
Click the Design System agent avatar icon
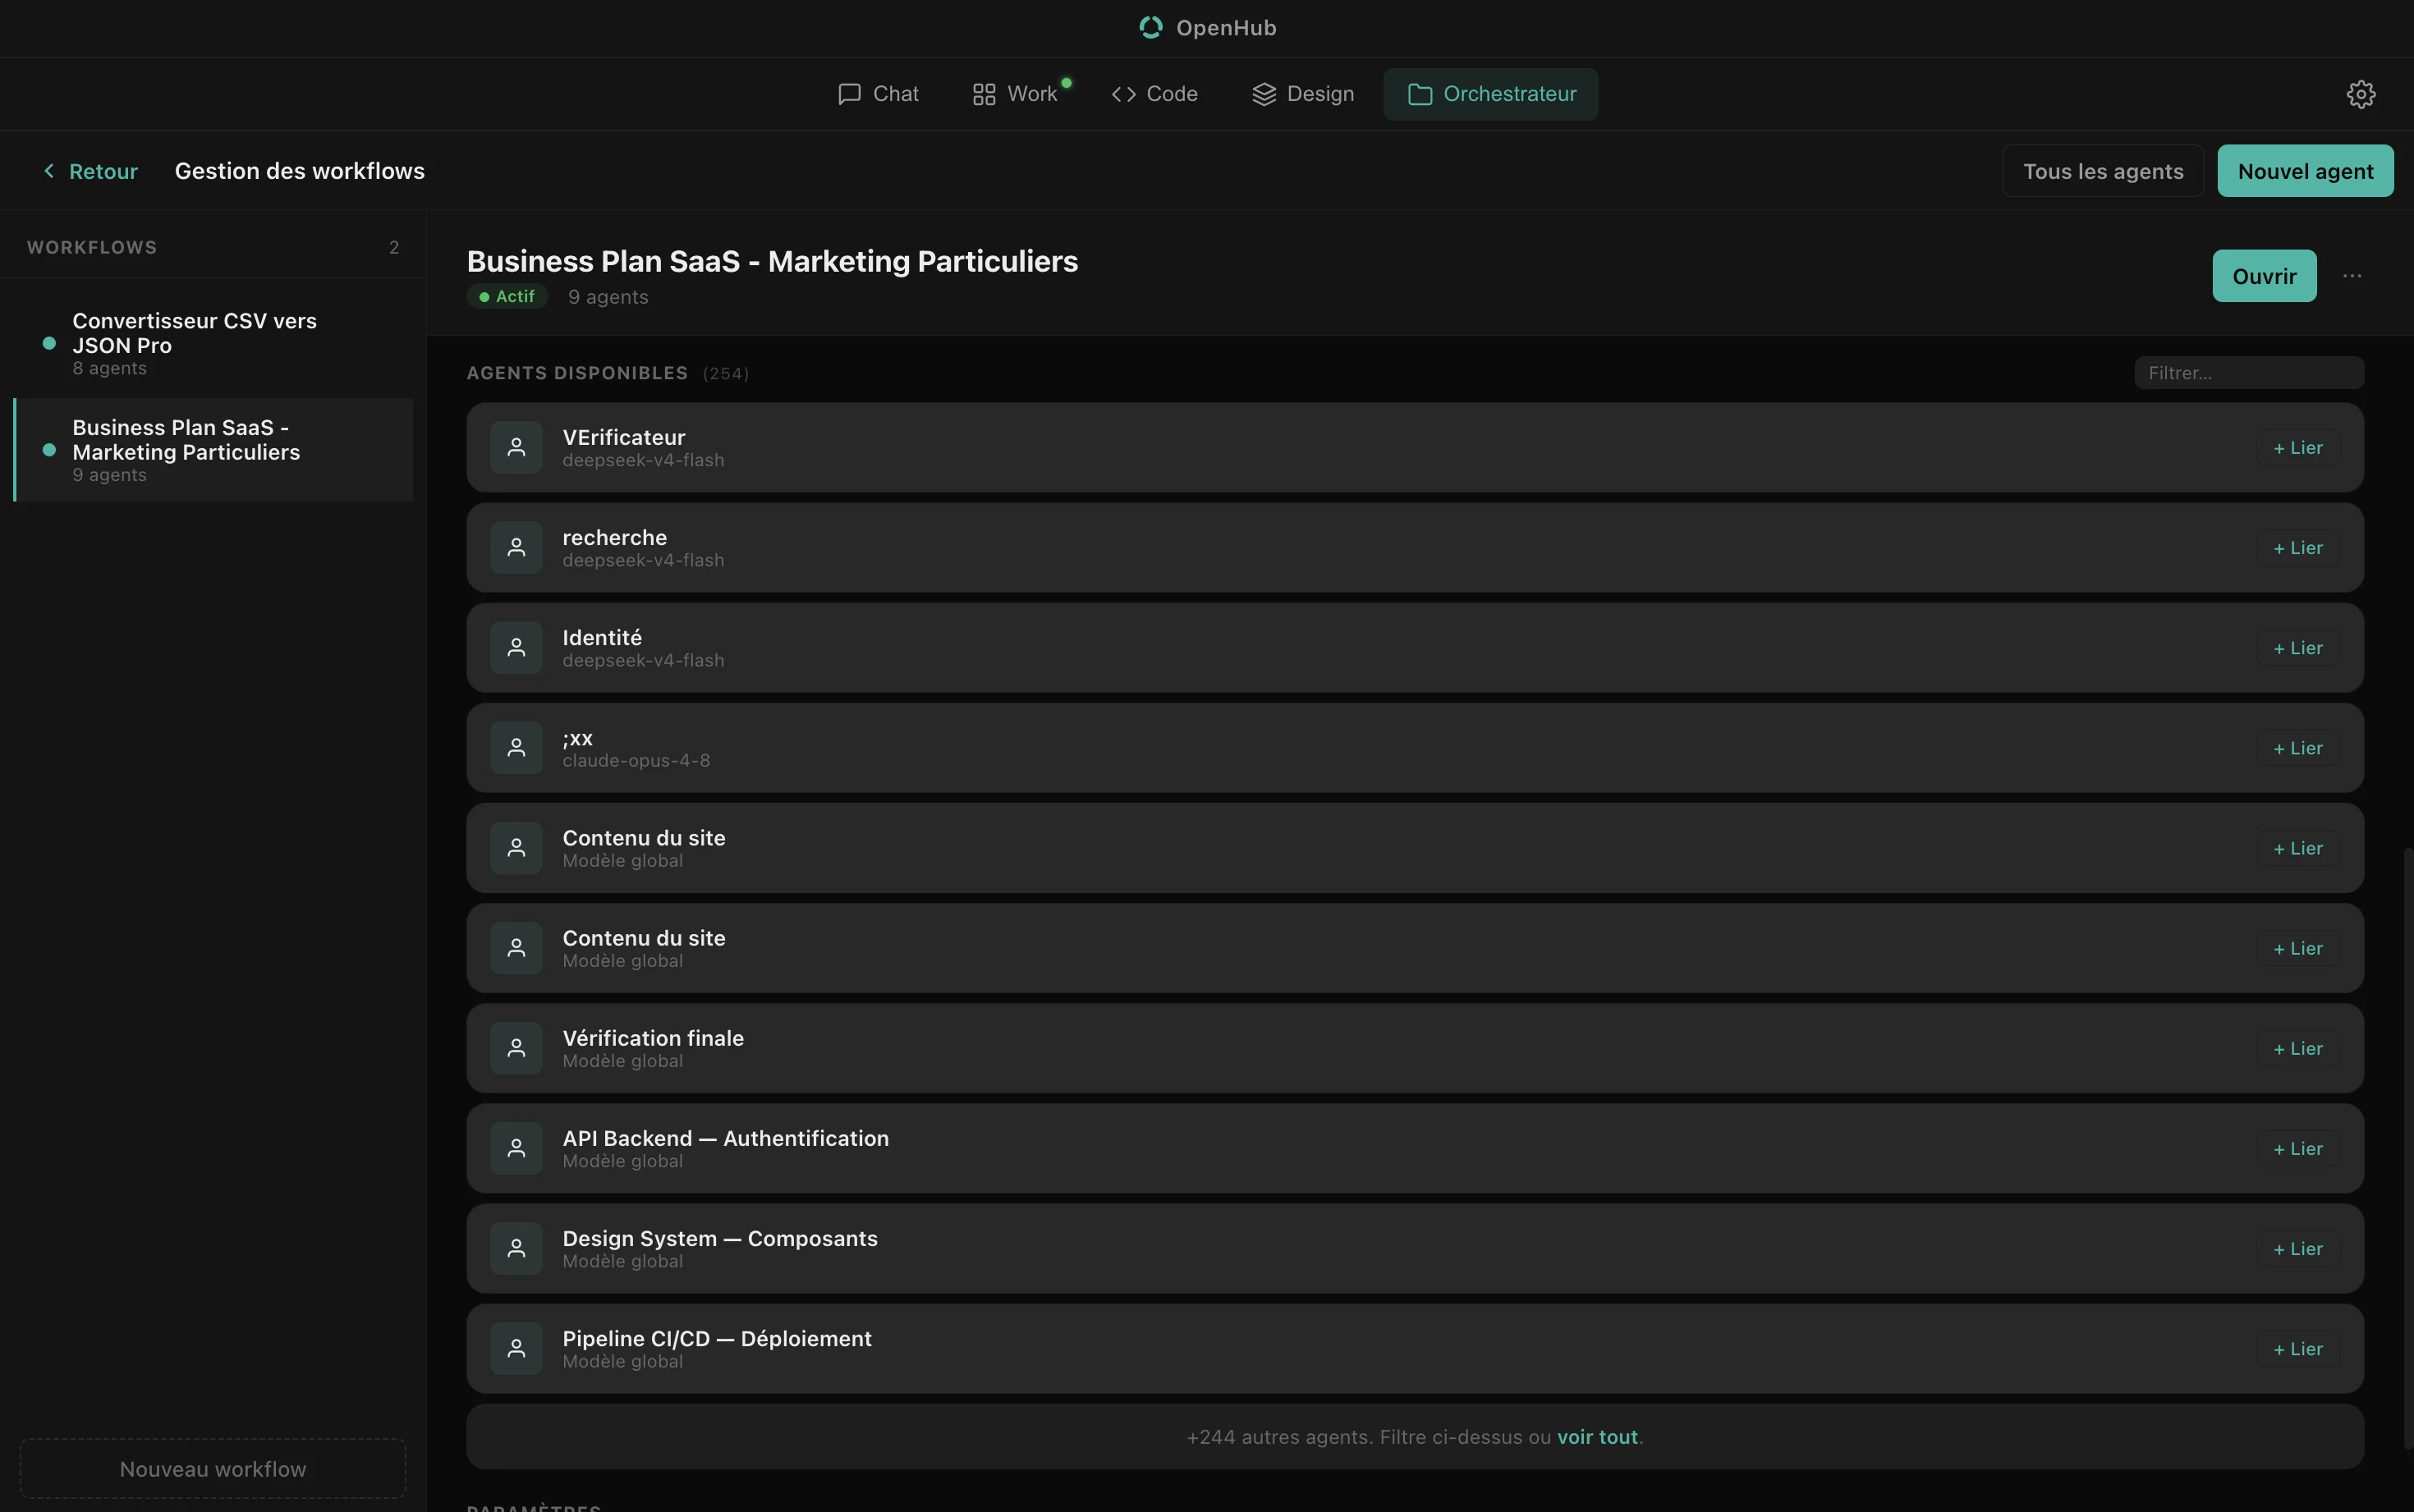[x=516, y=1247]
